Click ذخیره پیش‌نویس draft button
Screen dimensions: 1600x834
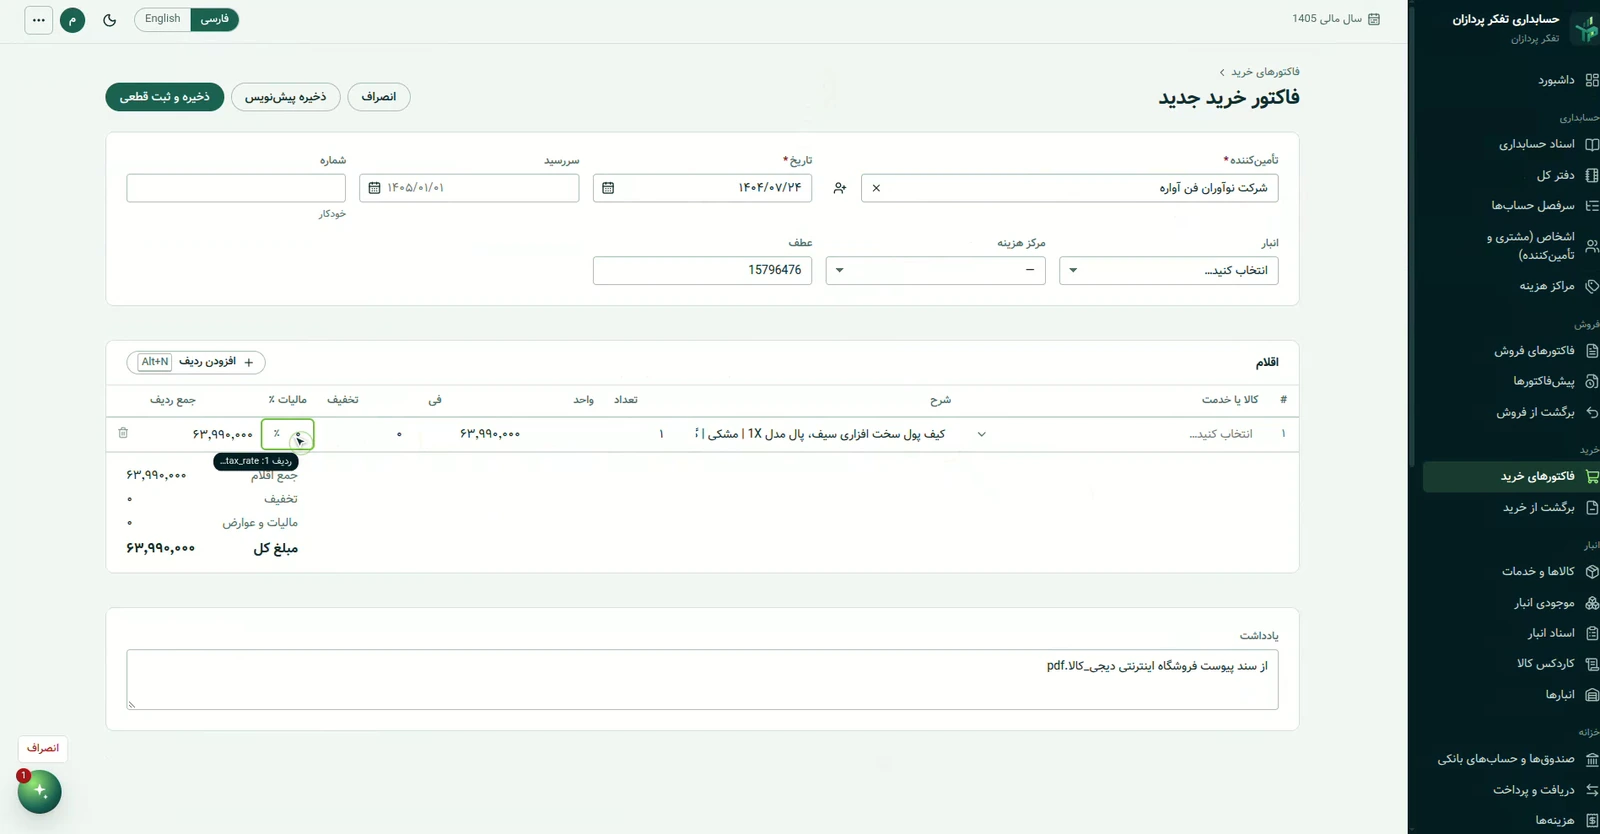(286, 97)
